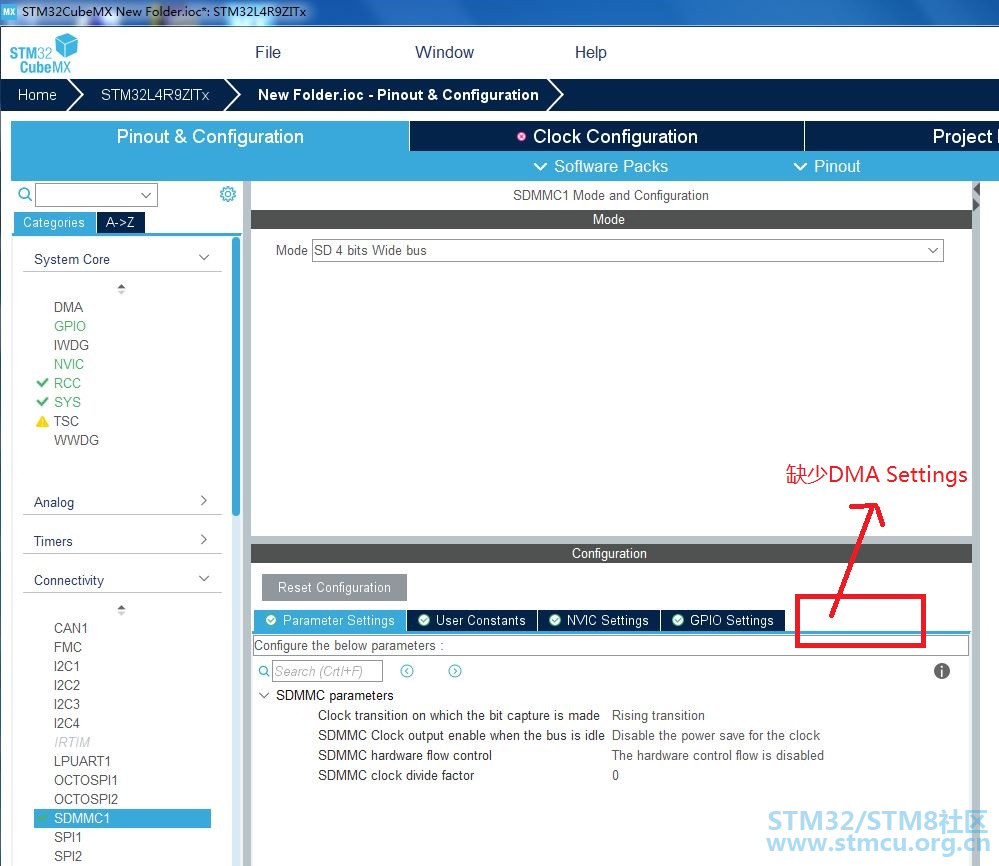
Task: Collapse the Connectivity category
Action: tap(204, 579)
